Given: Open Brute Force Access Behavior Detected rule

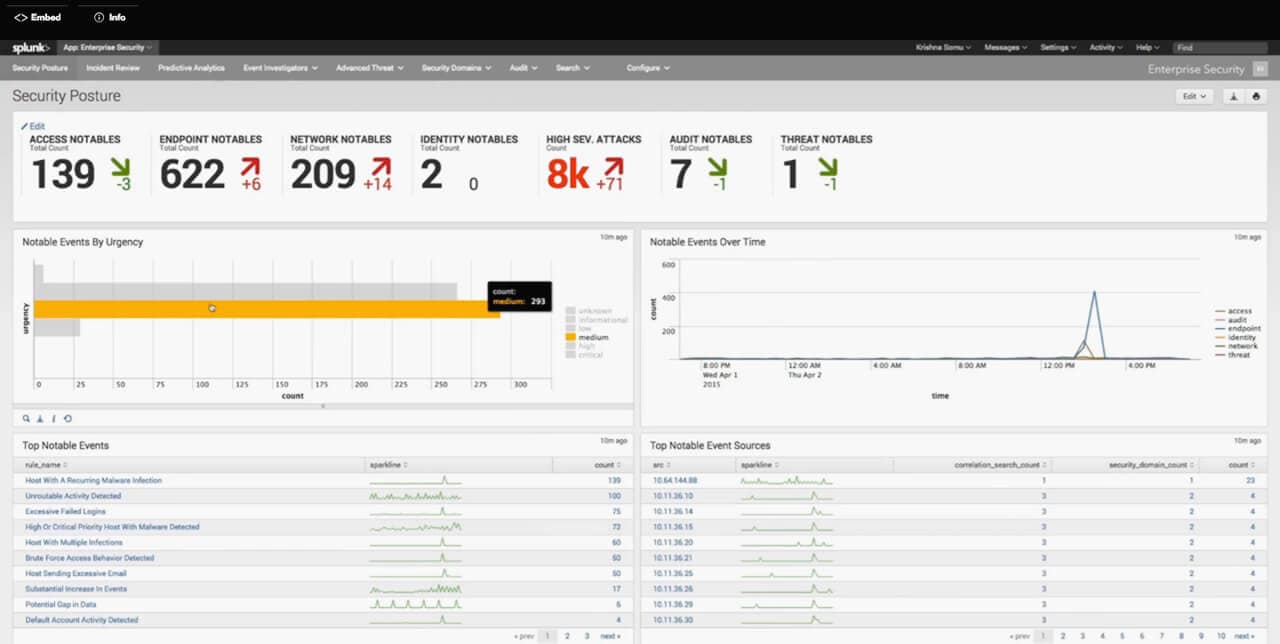Looking at the screenshot, I should point(90,558).
